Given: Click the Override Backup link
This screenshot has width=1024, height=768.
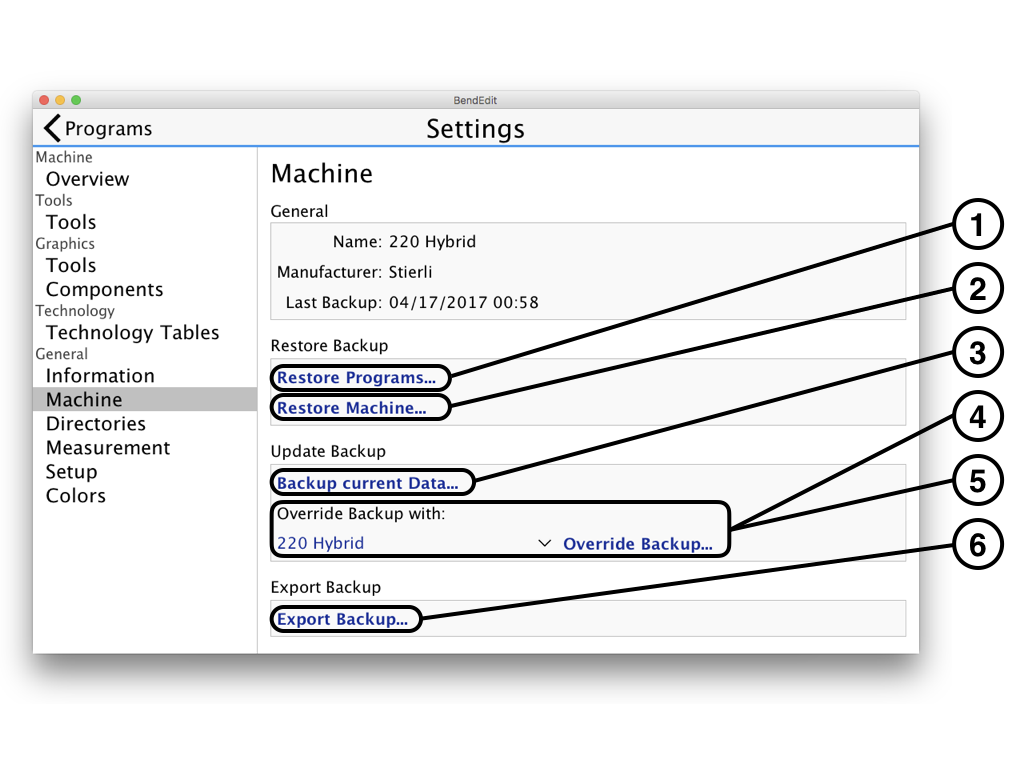Looking at the screenshot, I should point(638,544).
